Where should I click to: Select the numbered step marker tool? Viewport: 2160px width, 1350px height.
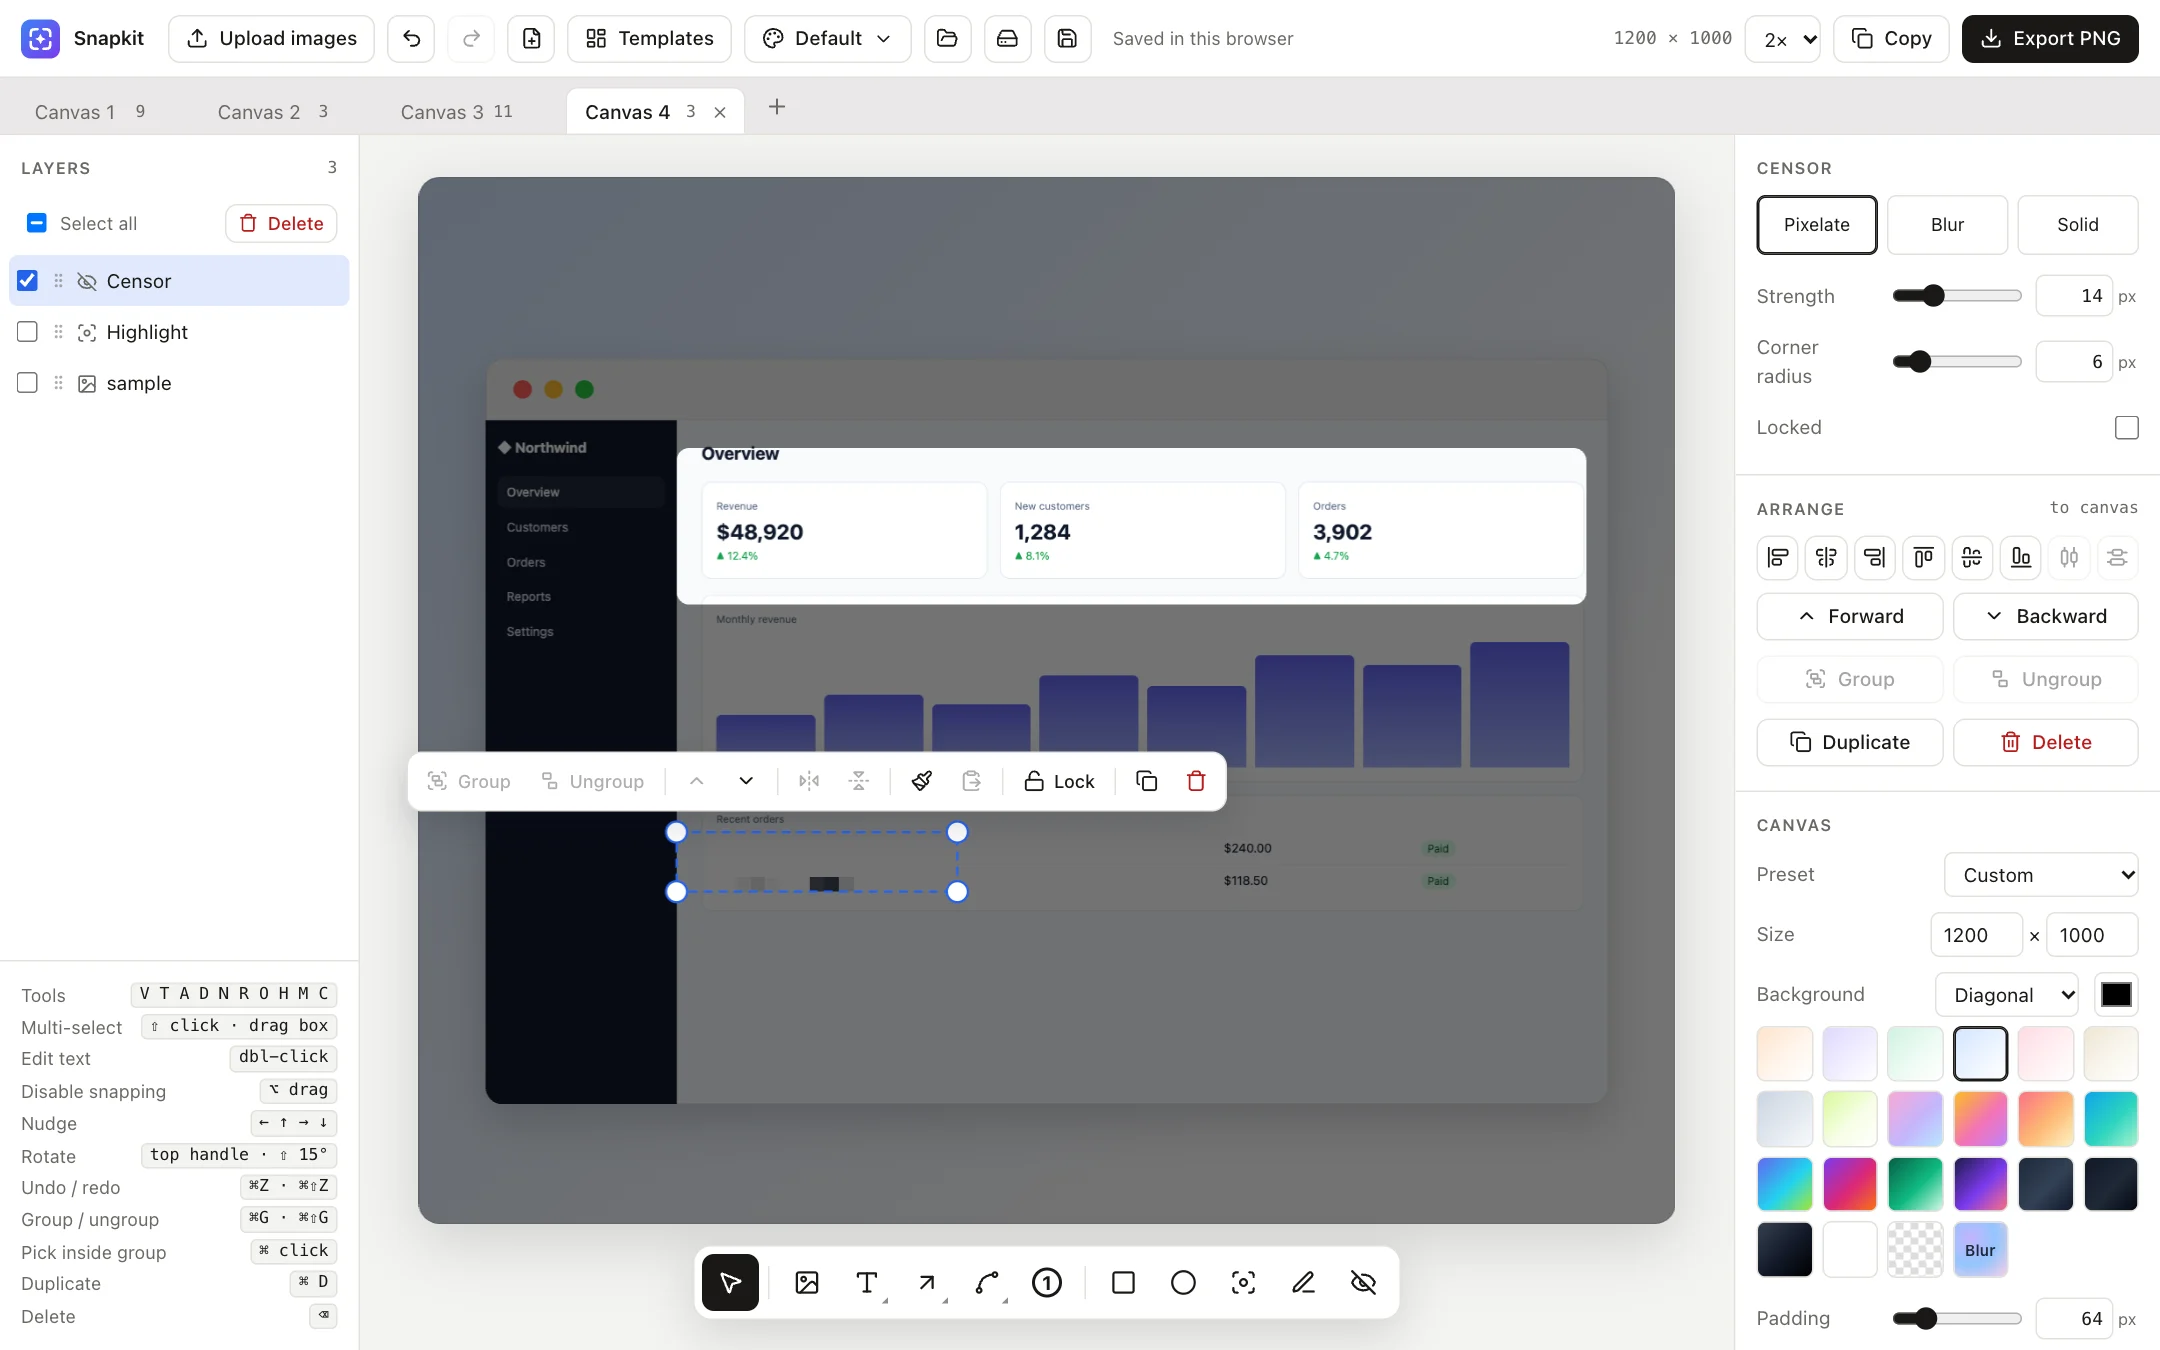point(1047,1282)
